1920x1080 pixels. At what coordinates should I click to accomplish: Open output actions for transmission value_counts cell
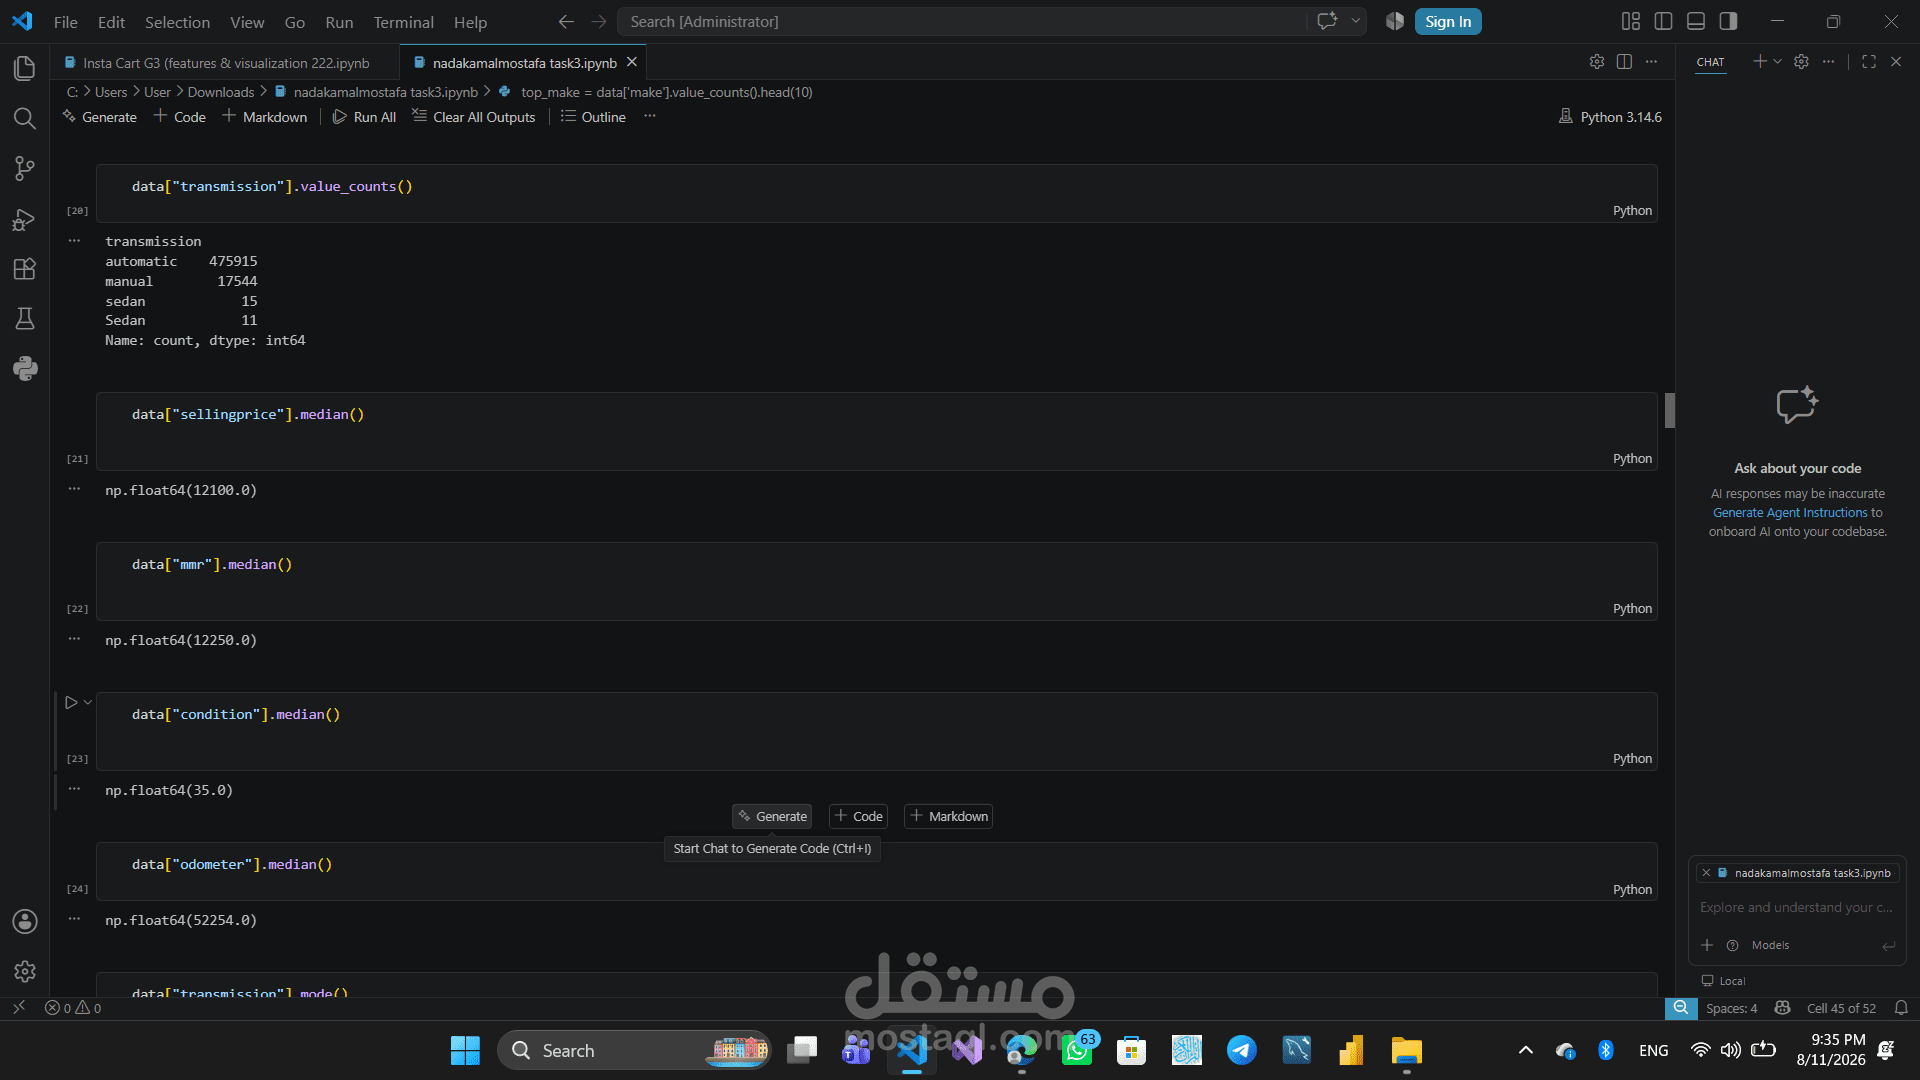[x=74, y=241]
